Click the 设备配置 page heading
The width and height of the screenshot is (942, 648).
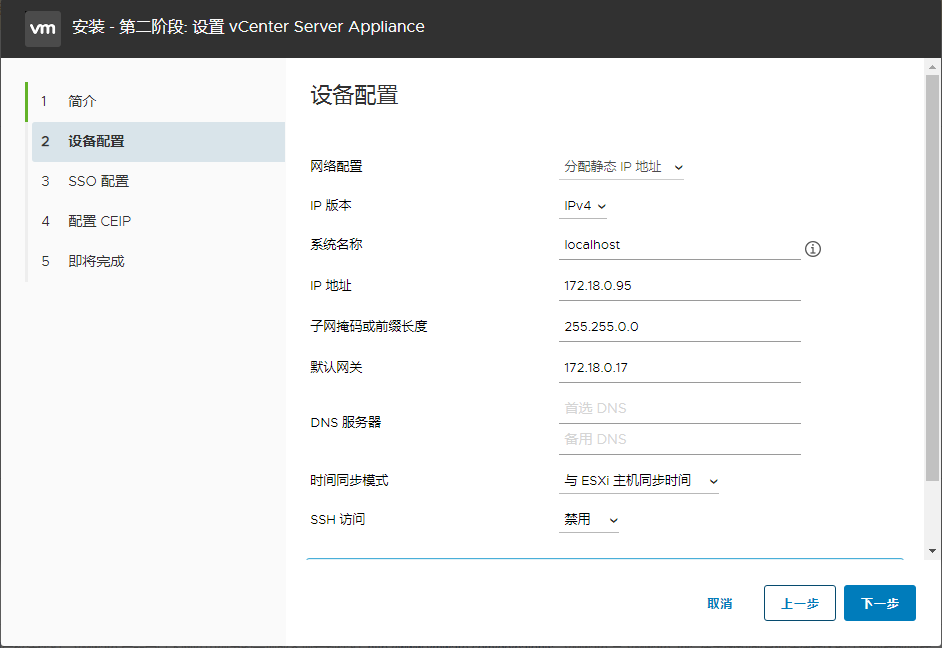point(354,95)
